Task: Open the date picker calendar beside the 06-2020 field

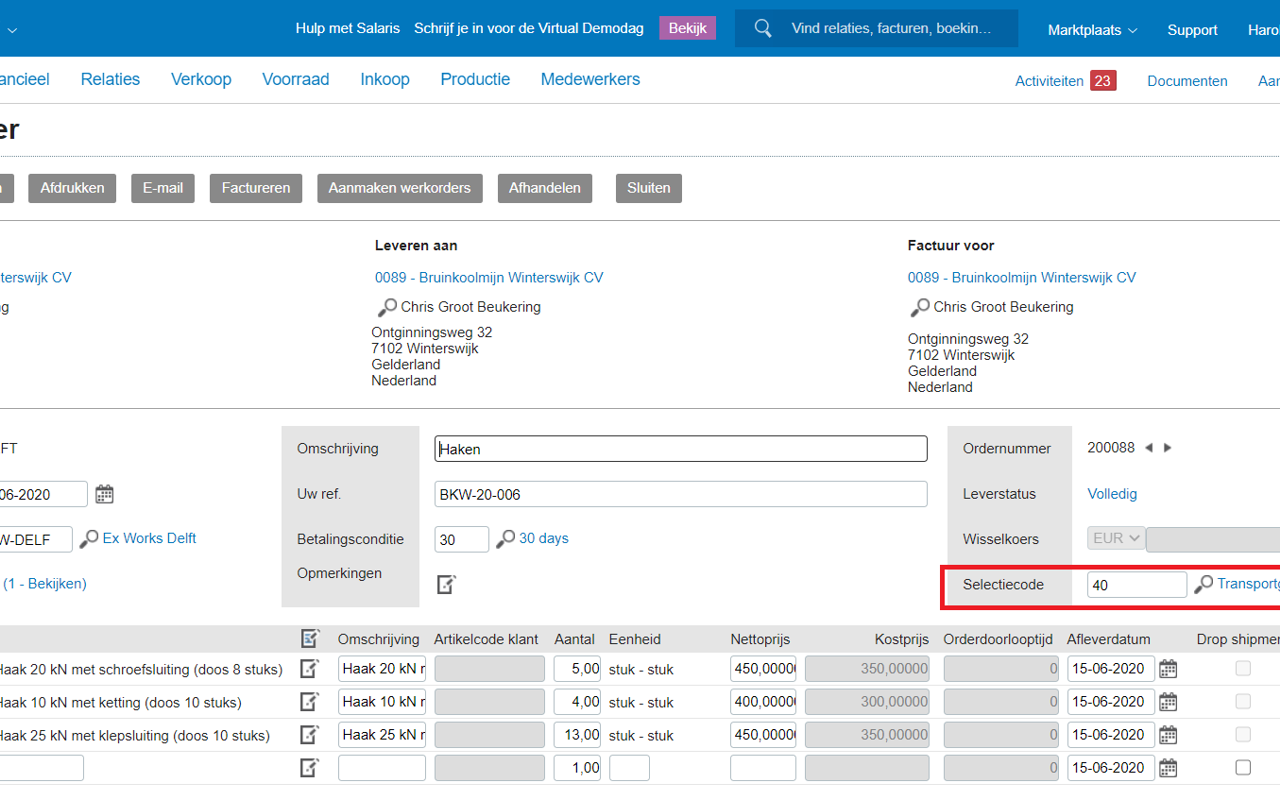Action: pyautogui.click(x=104, y=494)
